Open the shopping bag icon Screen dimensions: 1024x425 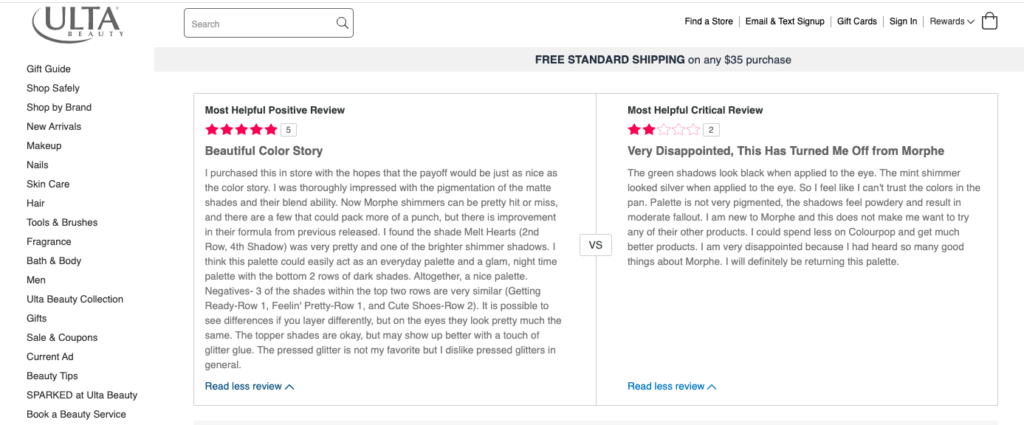(x=990, y=21)
